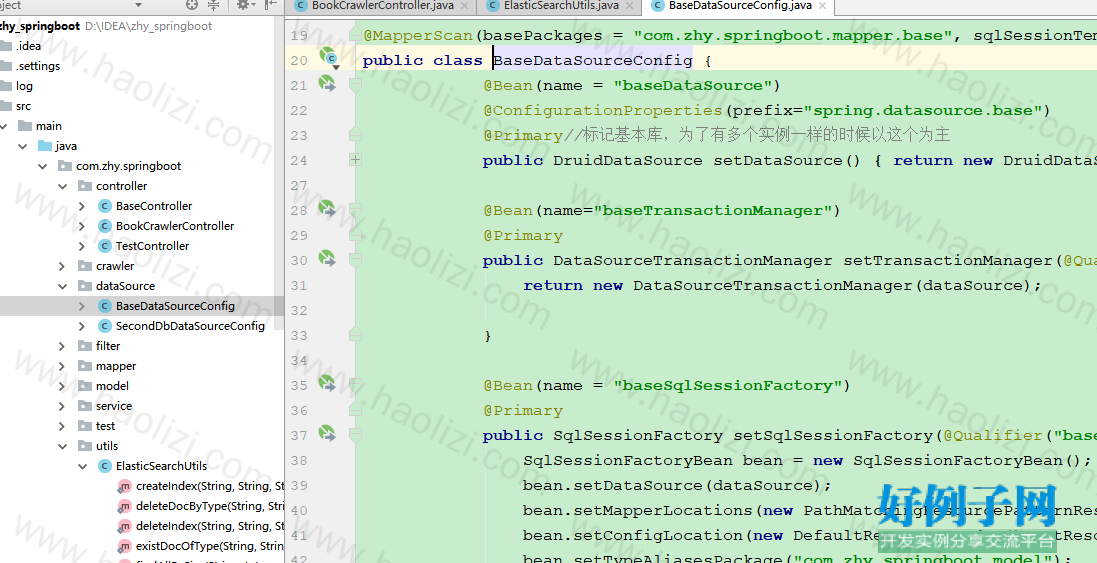Click the Spring bean gutter icon on line 37
Image resolution: width=1097 pixels, height=563 pixels.
327,433
